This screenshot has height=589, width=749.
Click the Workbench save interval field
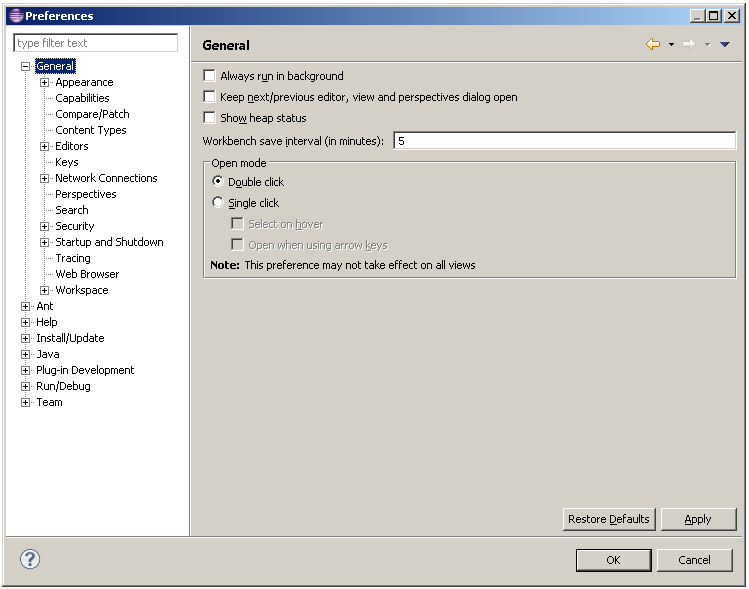pyautogui.click(x=565, y=140)
